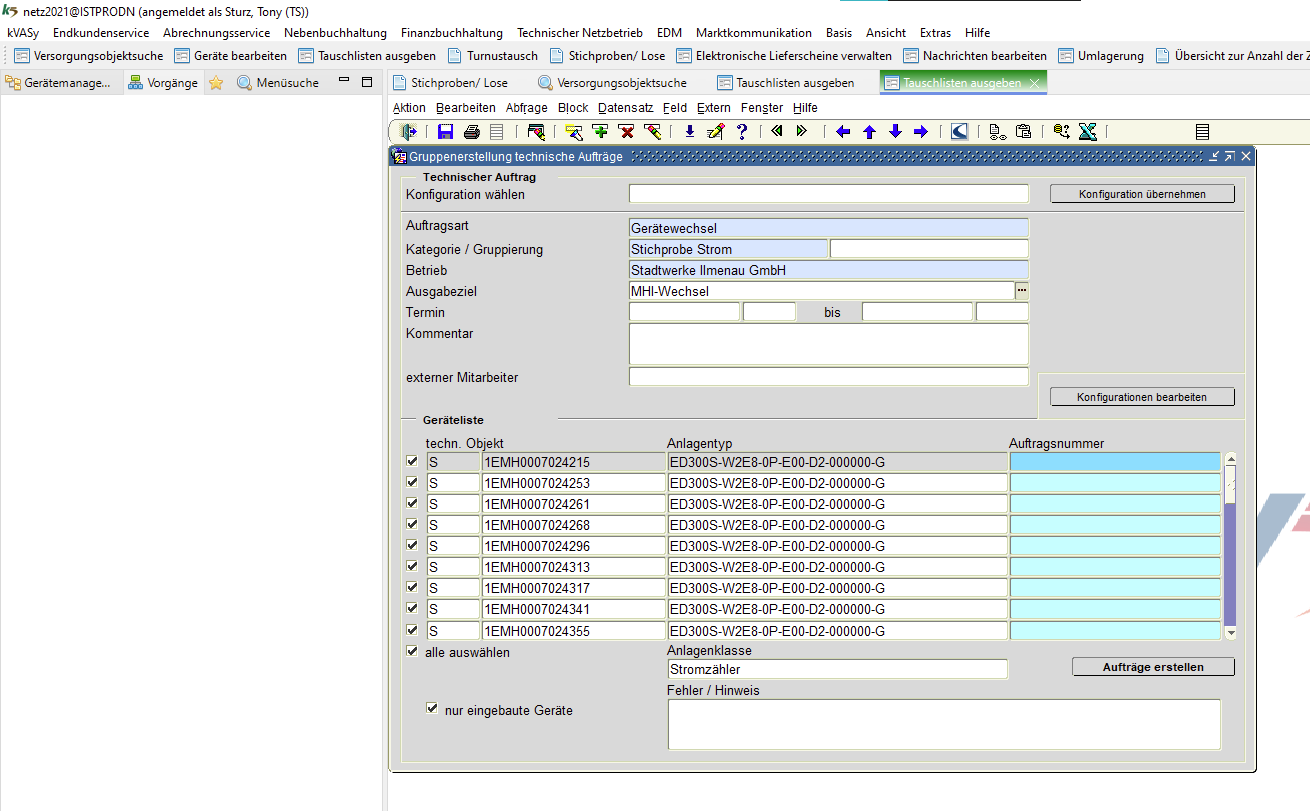Click the blue up arrow icon
The height and width of the screenshot is (811, 1310).
869,131
